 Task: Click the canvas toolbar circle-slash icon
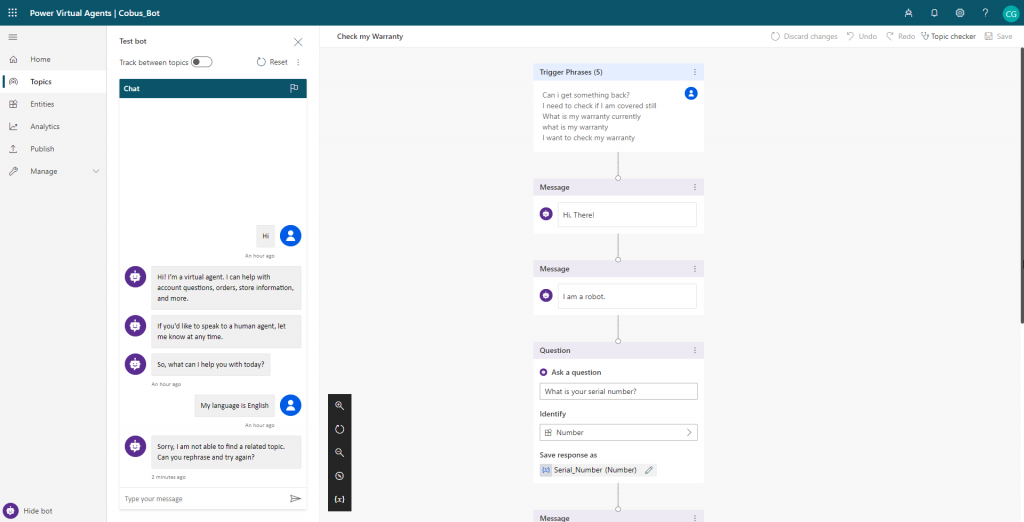(x=340, y=476)
